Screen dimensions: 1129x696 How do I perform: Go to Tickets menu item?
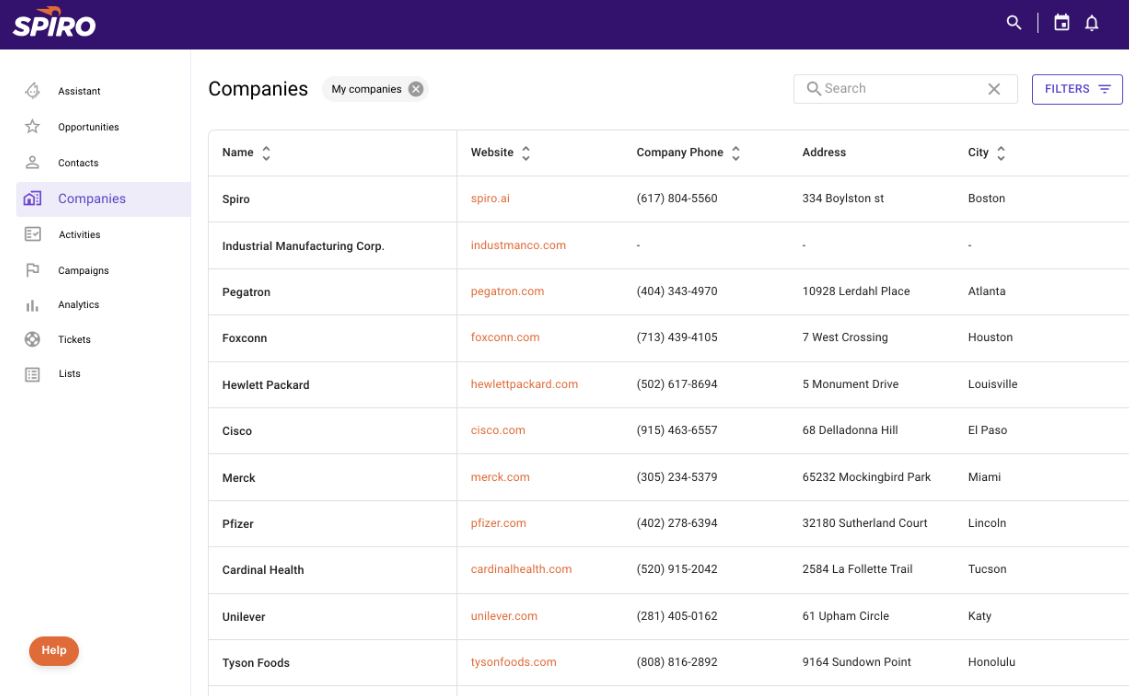click(74, 340)
